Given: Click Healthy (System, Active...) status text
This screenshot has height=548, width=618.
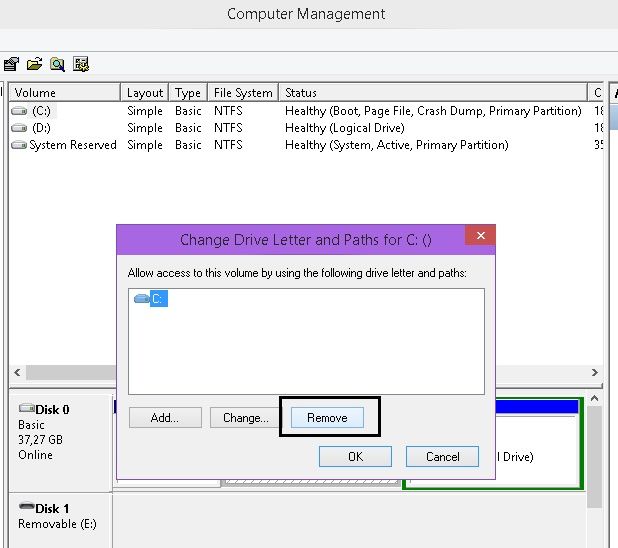Looking at the screenshot, I should pyautogui.click(x=396, y=145).
